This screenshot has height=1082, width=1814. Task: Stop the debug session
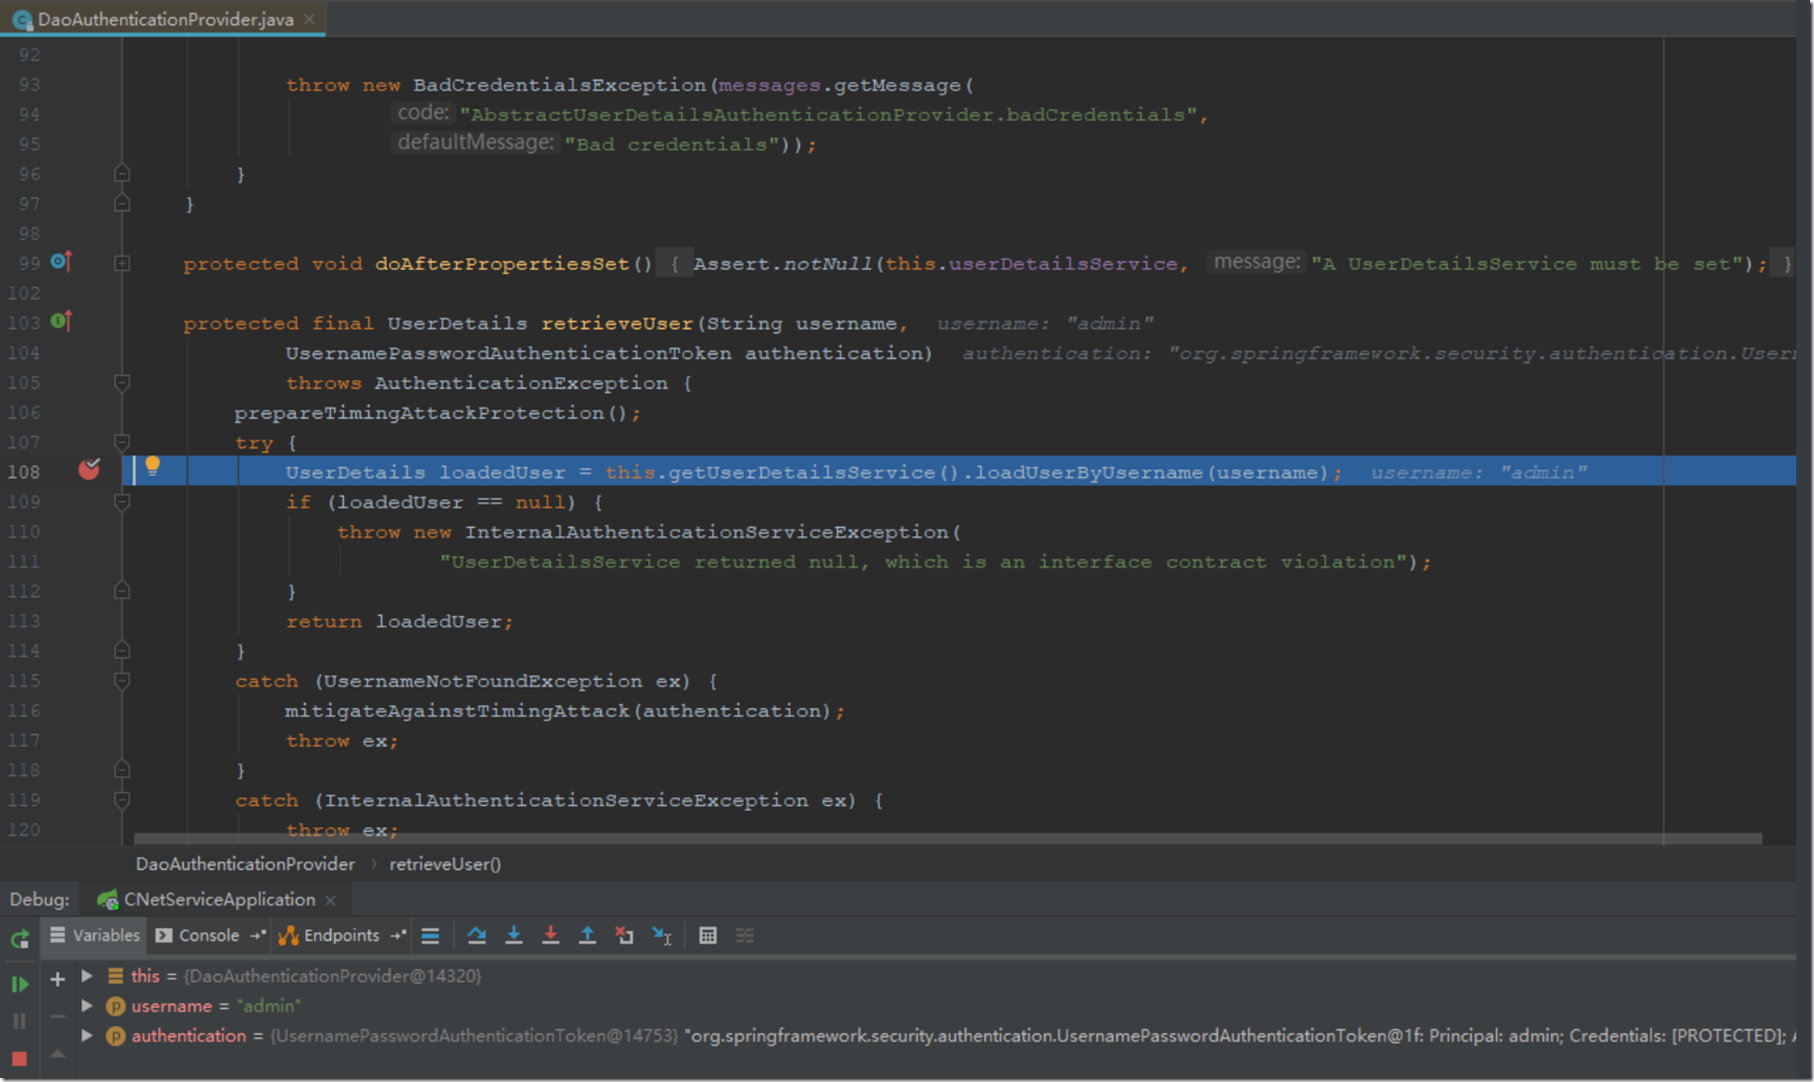[19, 1058]
